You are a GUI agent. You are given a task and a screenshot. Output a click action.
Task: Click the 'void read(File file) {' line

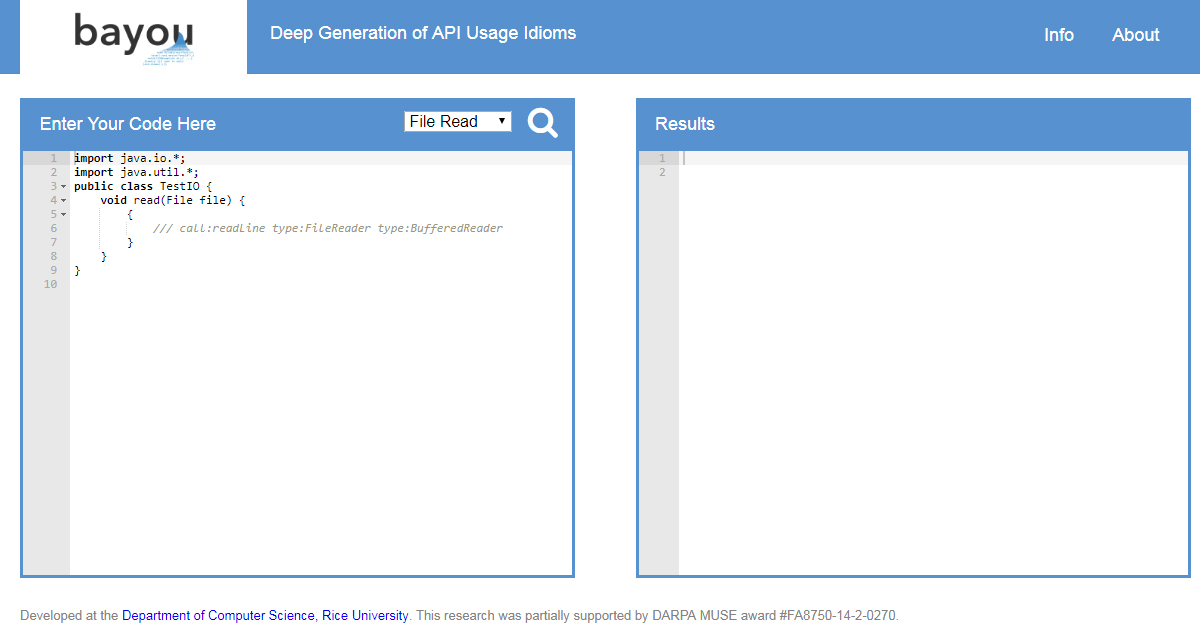pos(173,200)
